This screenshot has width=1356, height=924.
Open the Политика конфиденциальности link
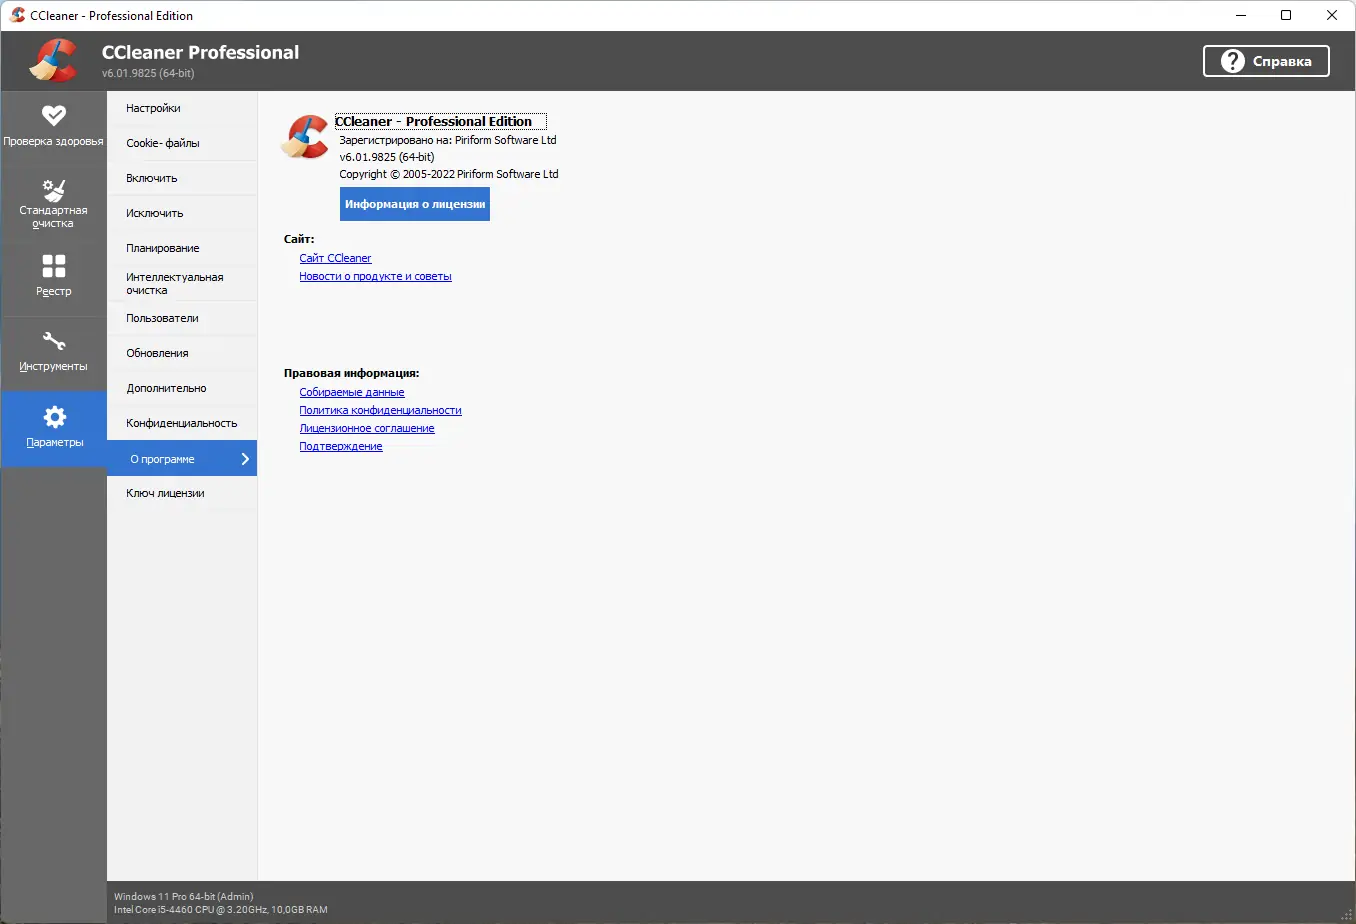380,410
